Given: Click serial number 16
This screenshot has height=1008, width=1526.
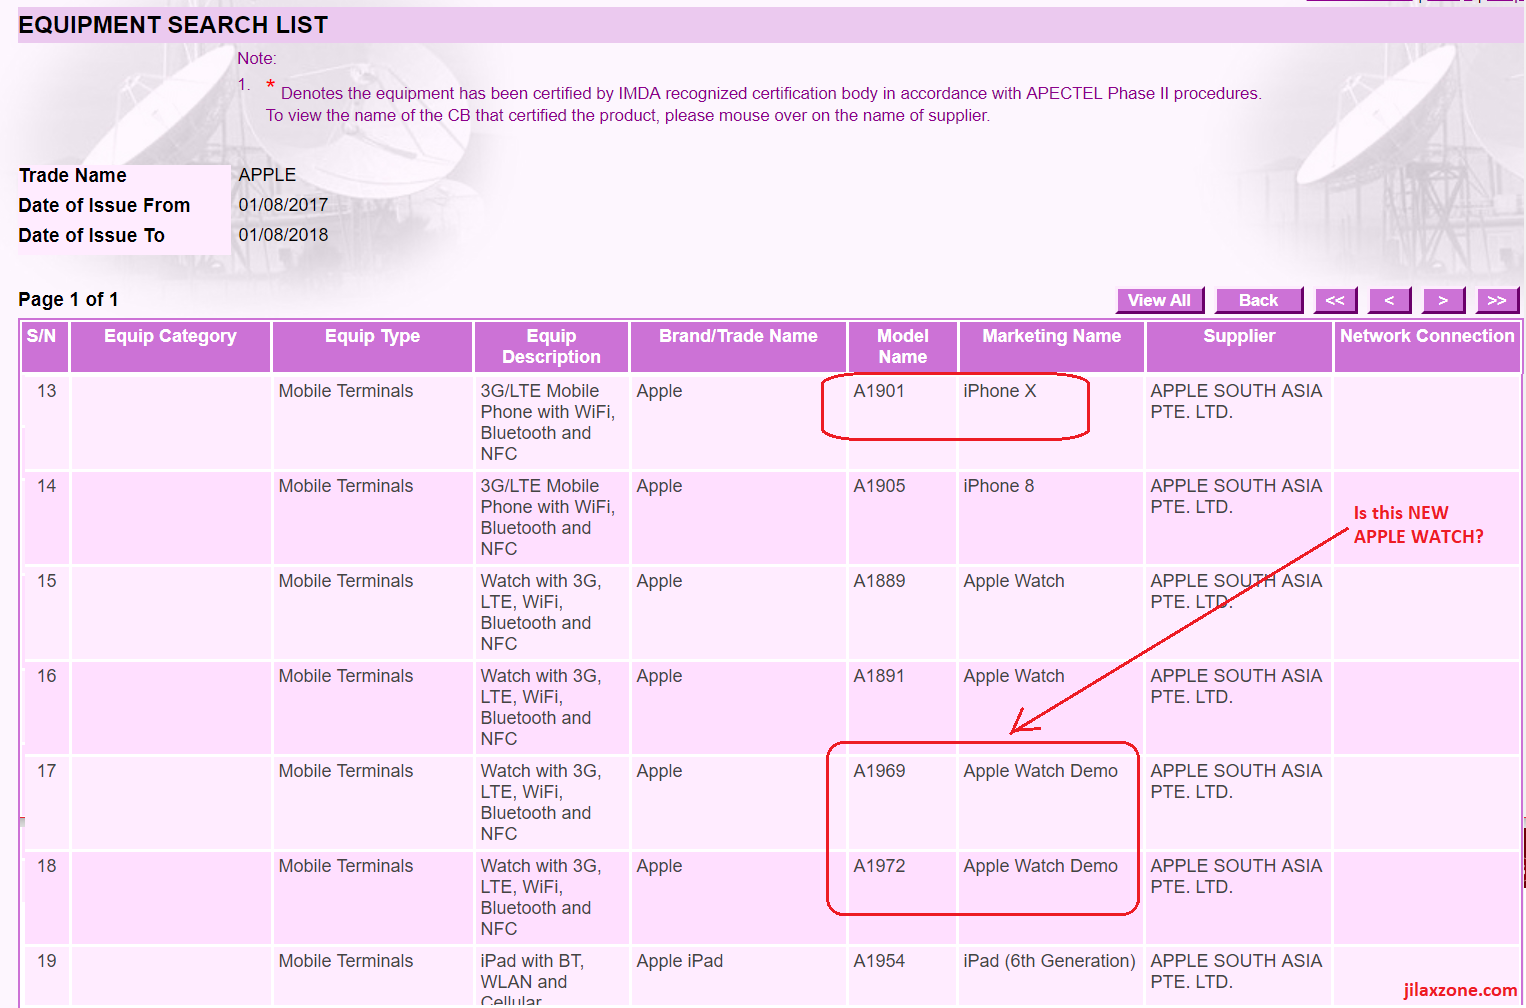Looking at the screenshot, I should (x=47, y=676).
